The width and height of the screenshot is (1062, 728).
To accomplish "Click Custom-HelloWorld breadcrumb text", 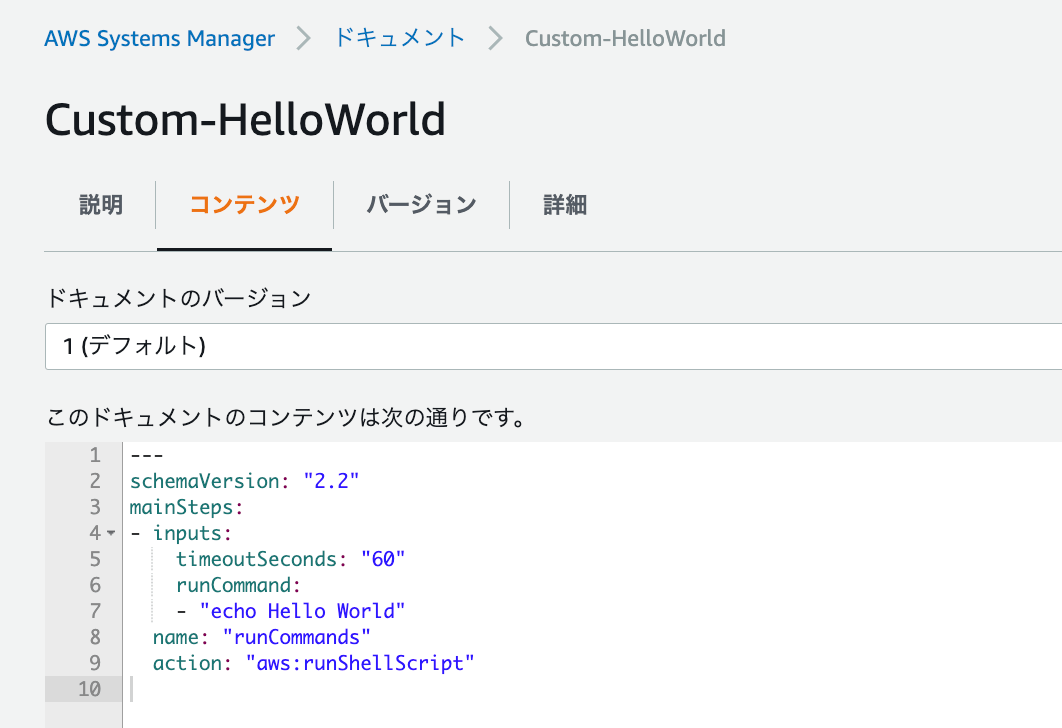I will [x=625, y=39].
